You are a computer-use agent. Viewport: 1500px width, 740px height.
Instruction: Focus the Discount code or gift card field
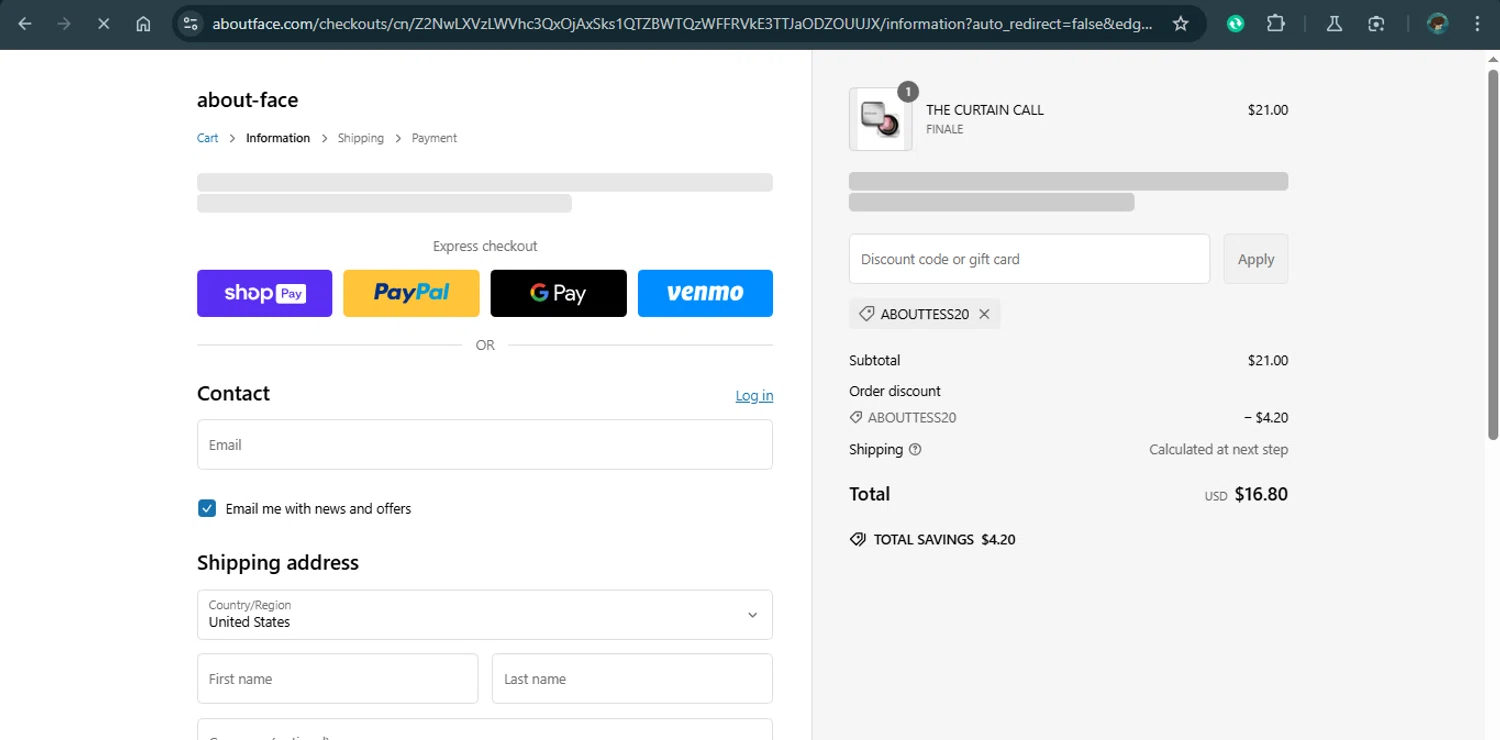[1029, 259]
